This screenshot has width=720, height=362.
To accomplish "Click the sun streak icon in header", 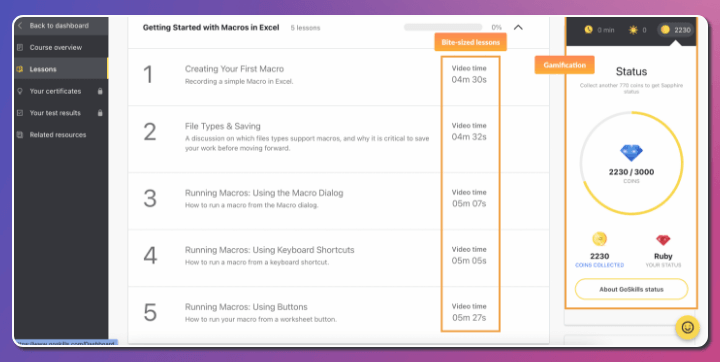I will tap(633, 30).
